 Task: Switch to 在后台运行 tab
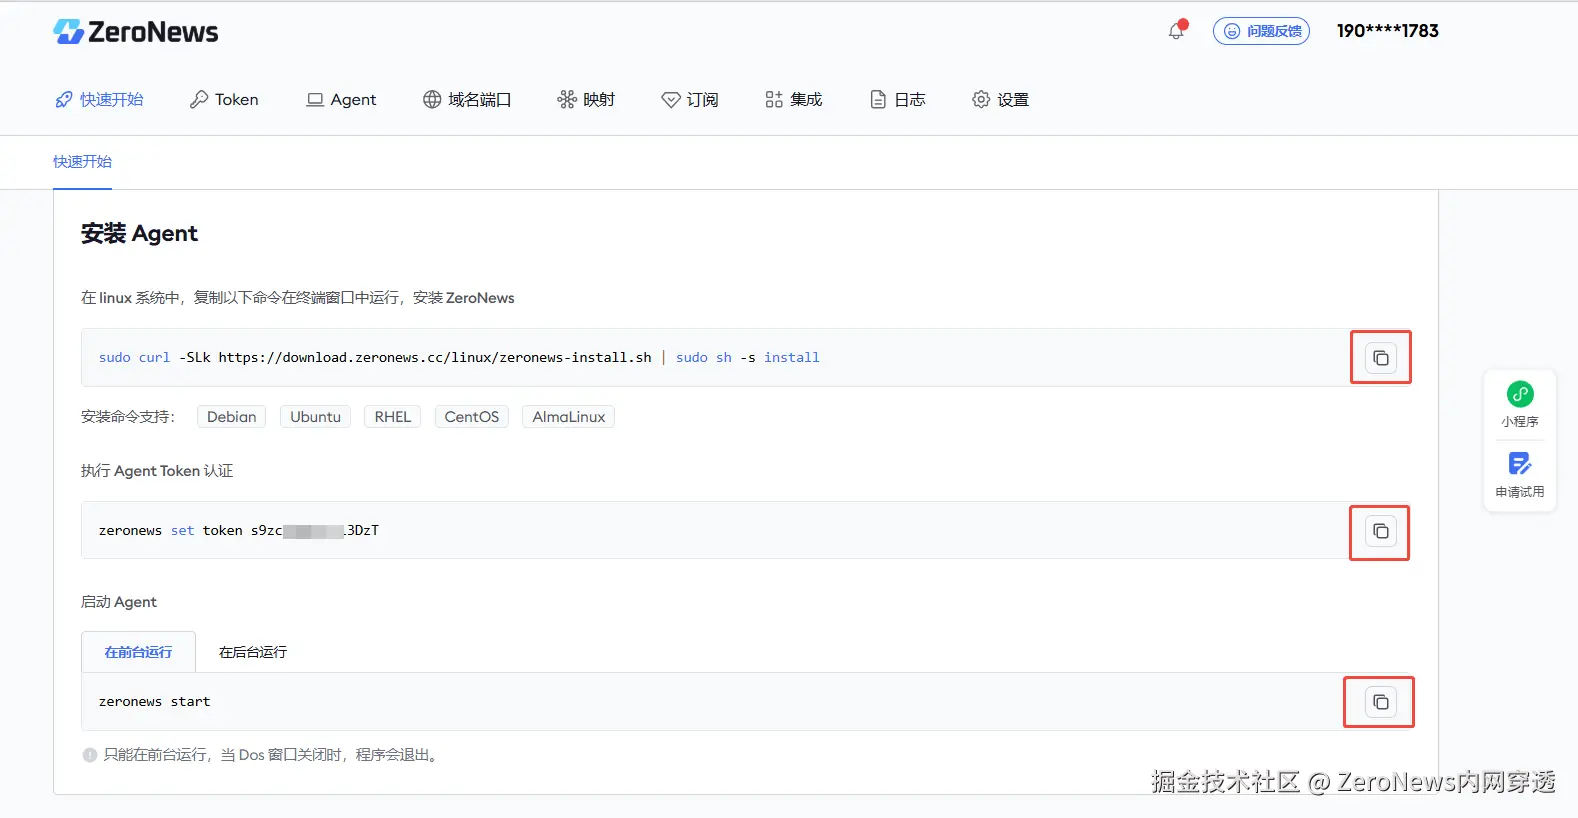pyautogui.click(x=253, y=652)
